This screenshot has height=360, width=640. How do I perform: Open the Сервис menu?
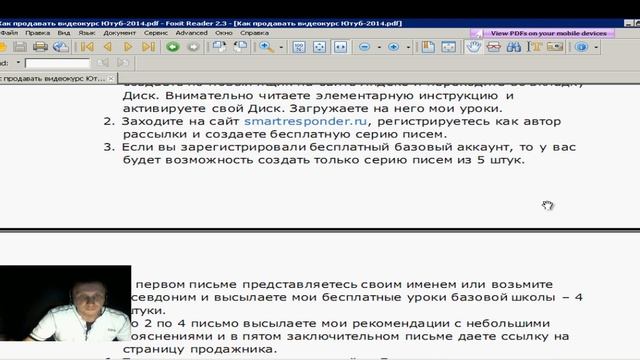[x=156, y=33]
